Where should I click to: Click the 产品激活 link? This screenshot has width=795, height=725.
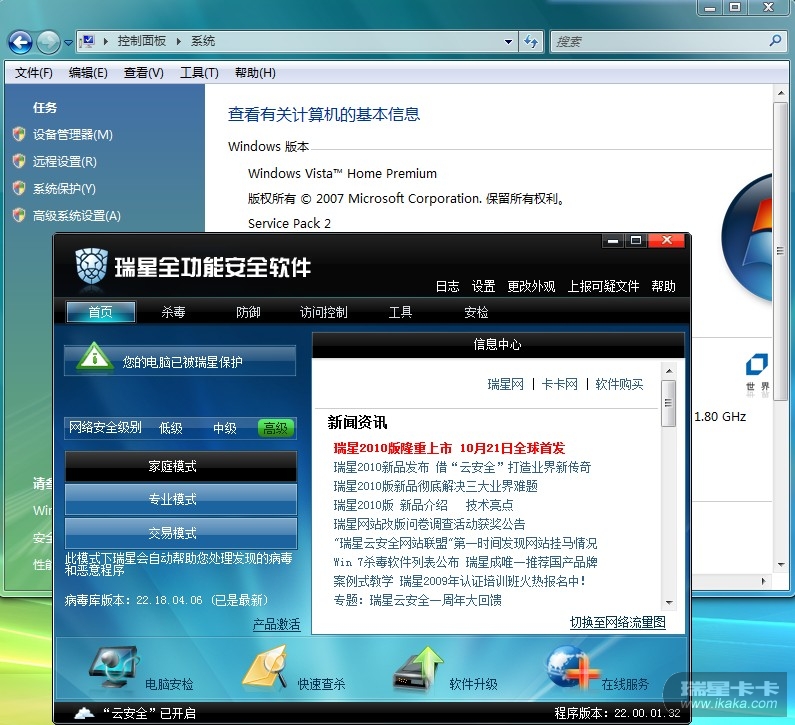[x=276, y=624]
